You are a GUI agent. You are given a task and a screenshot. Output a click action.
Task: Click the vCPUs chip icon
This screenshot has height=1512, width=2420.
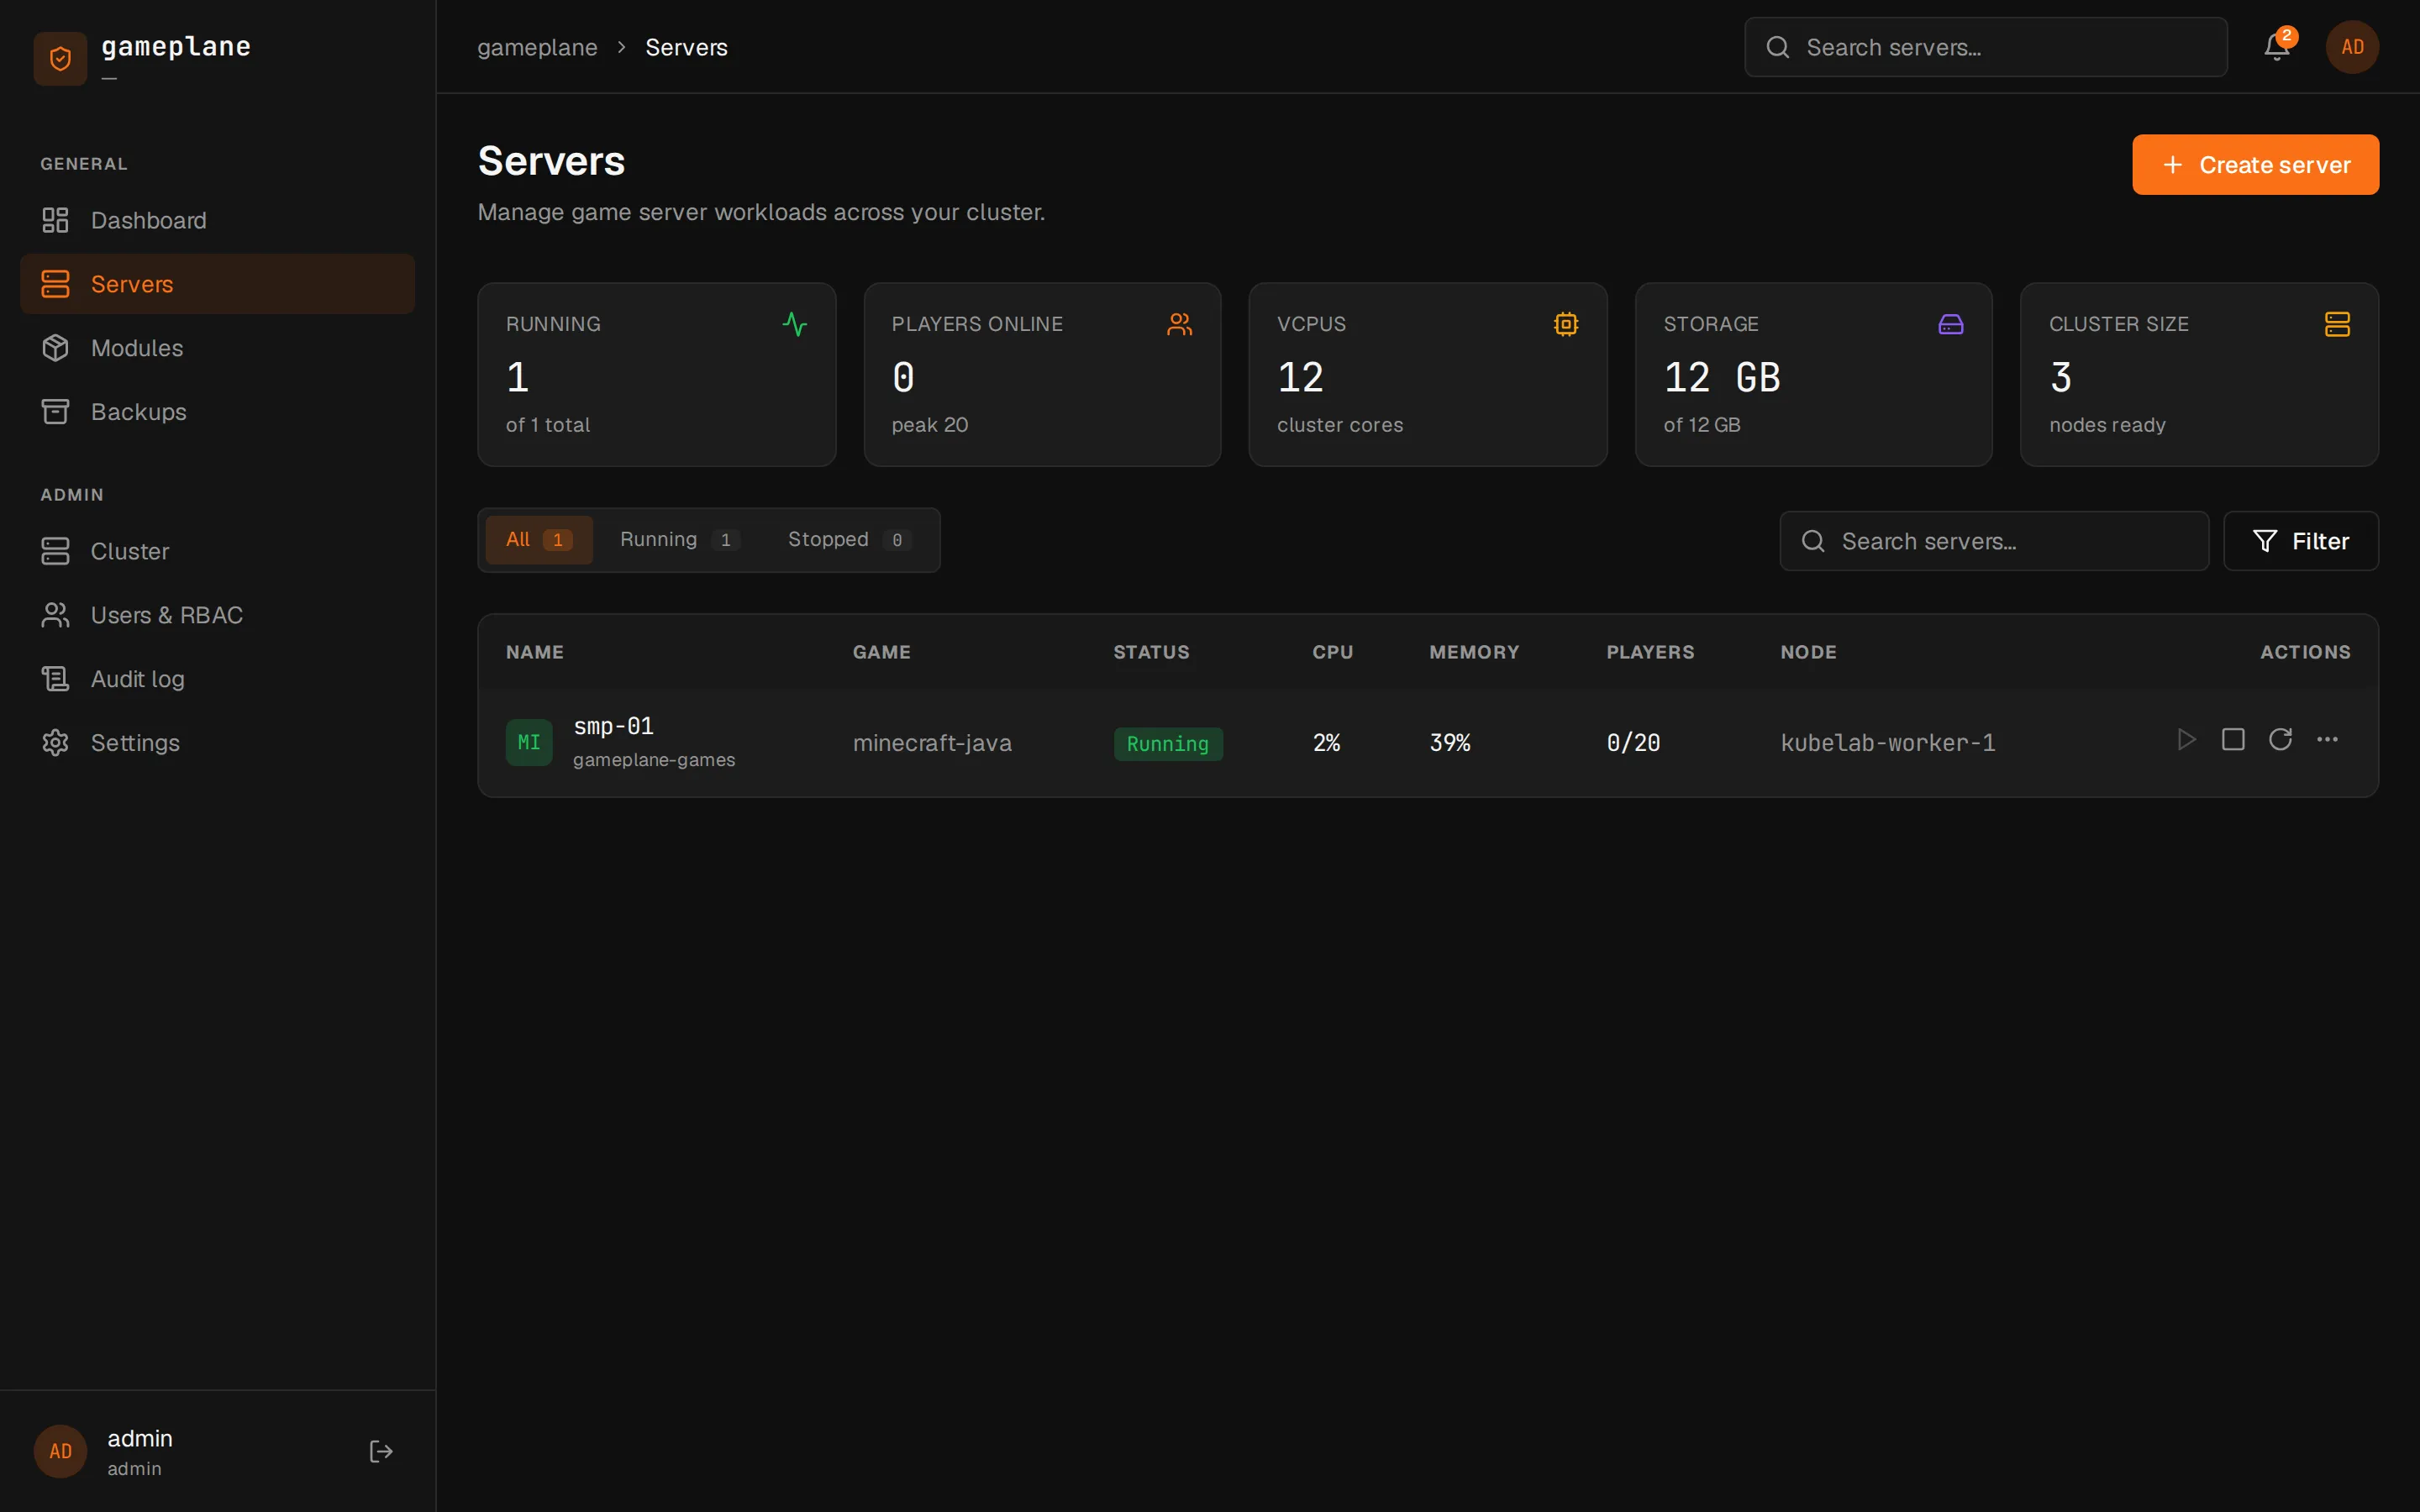(1566, 324)
